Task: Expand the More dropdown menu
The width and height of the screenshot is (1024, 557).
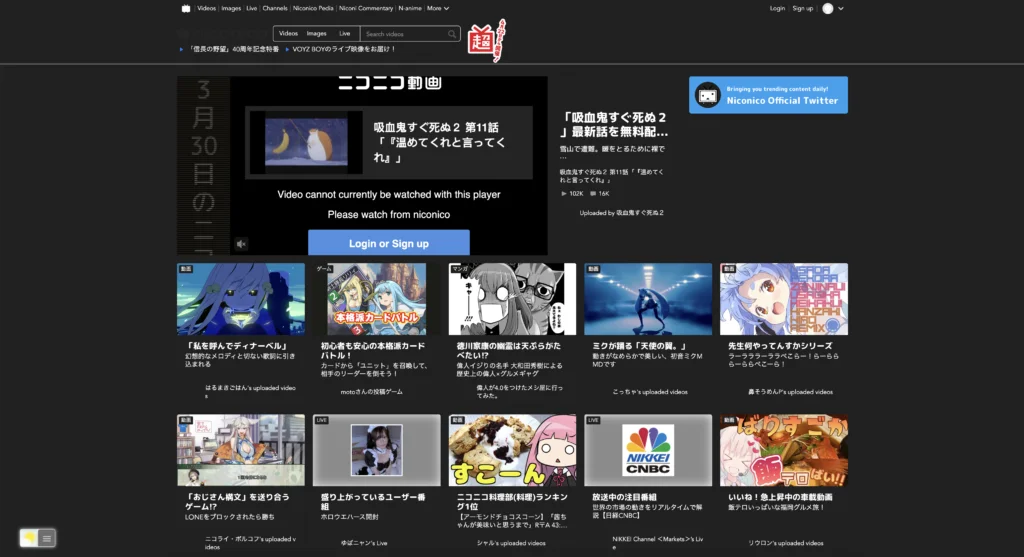Action: pyautogui.click(x=438, y=8)
